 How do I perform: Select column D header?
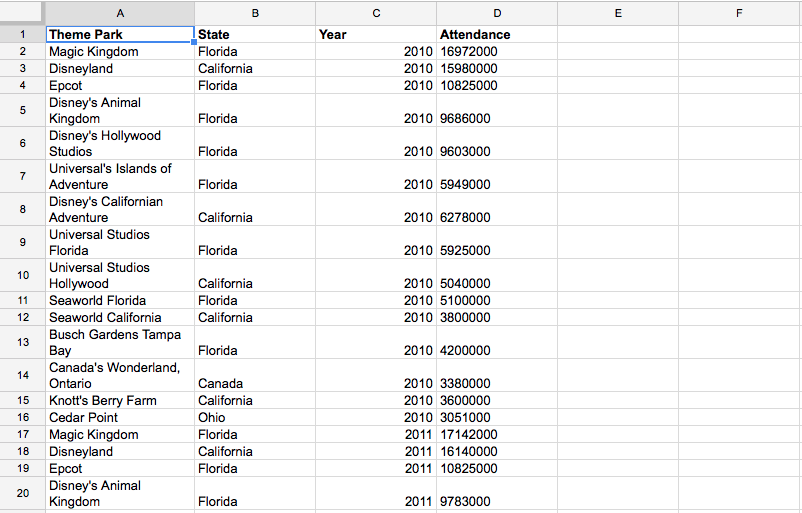coord(497,13)
